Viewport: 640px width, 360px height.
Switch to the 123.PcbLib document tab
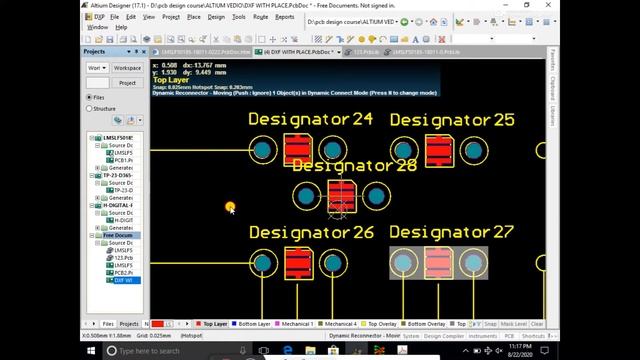tap(362, 52)
